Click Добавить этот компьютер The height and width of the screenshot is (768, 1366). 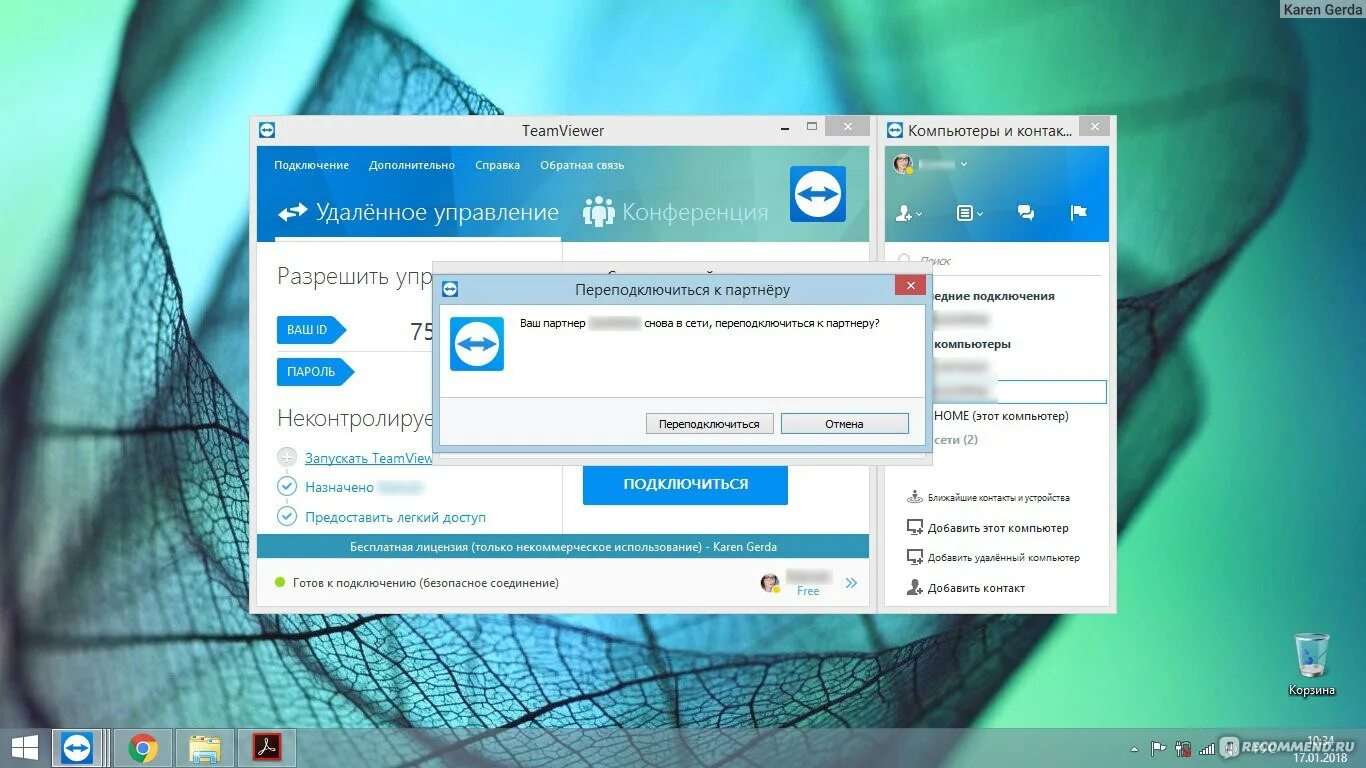tap(998, 528)
